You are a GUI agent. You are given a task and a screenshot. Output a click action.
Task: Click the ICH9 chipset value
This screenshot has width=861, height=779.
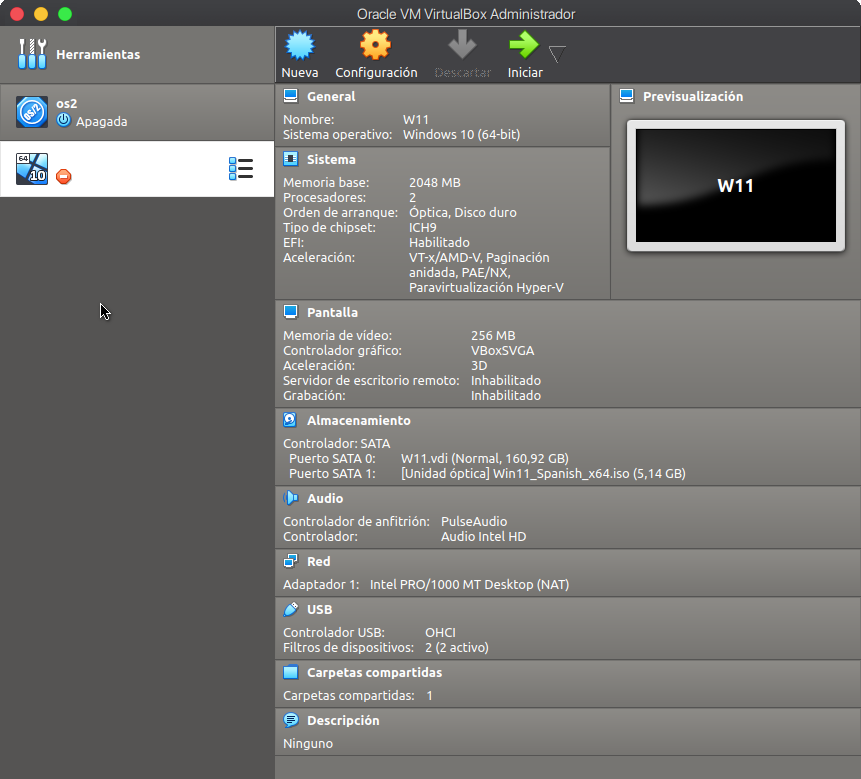tap(423, 228)
